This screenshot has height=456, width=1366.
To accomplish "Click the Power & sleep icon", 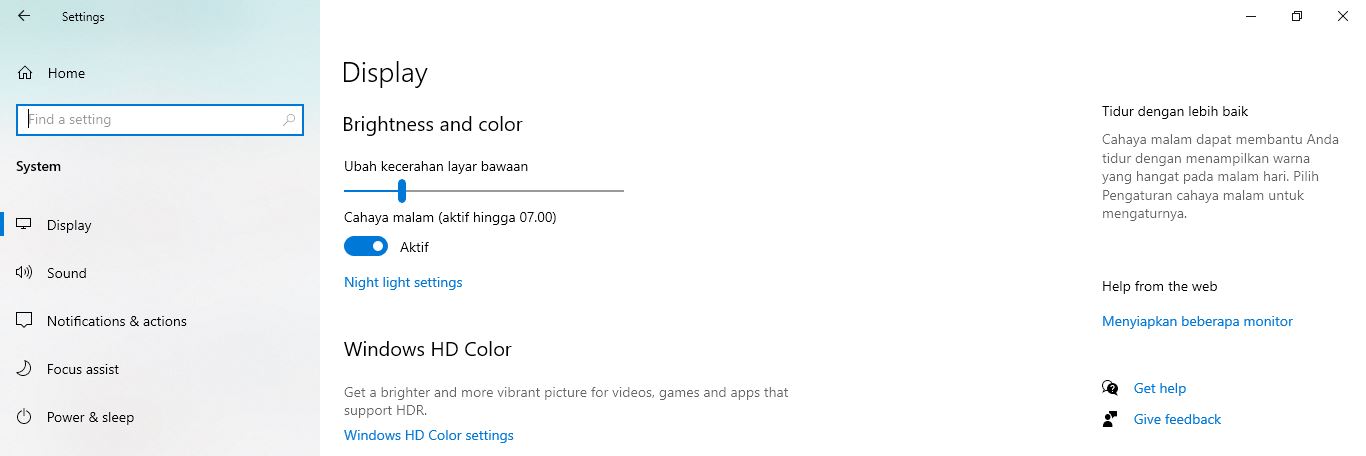I will click(x=25, y=417).
